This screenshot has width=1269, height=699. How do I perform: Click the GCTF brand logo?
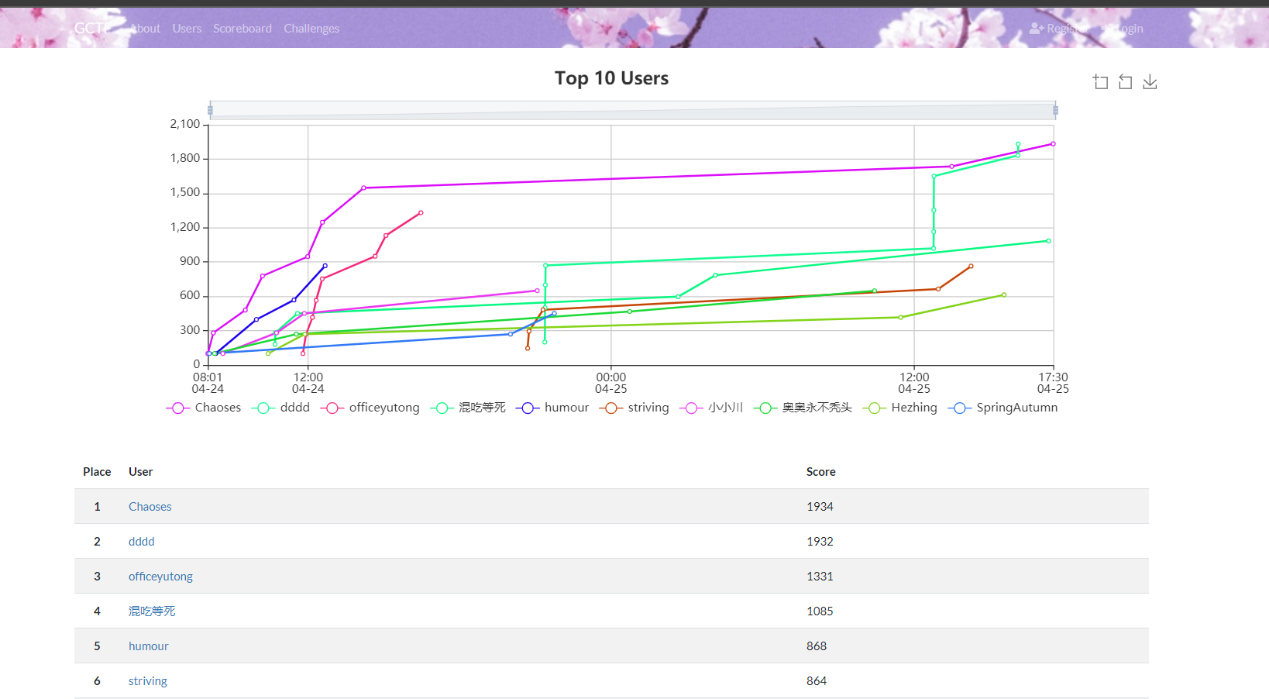coord(92,29)
